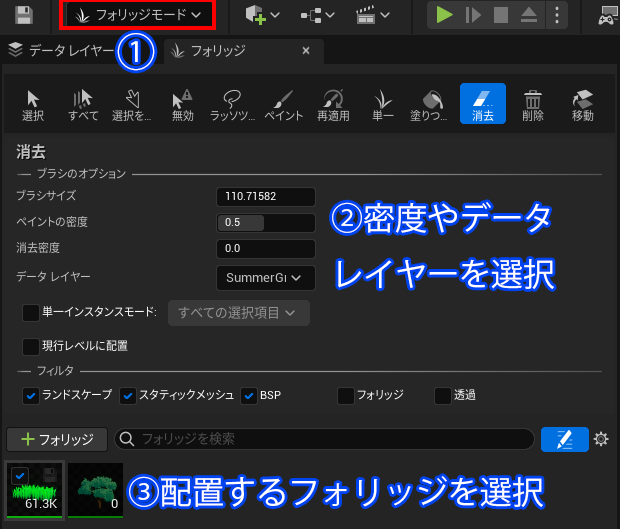Toggle the フォリッジ filter checkbox
Screen dimensions: 620x529
(346, 396)
